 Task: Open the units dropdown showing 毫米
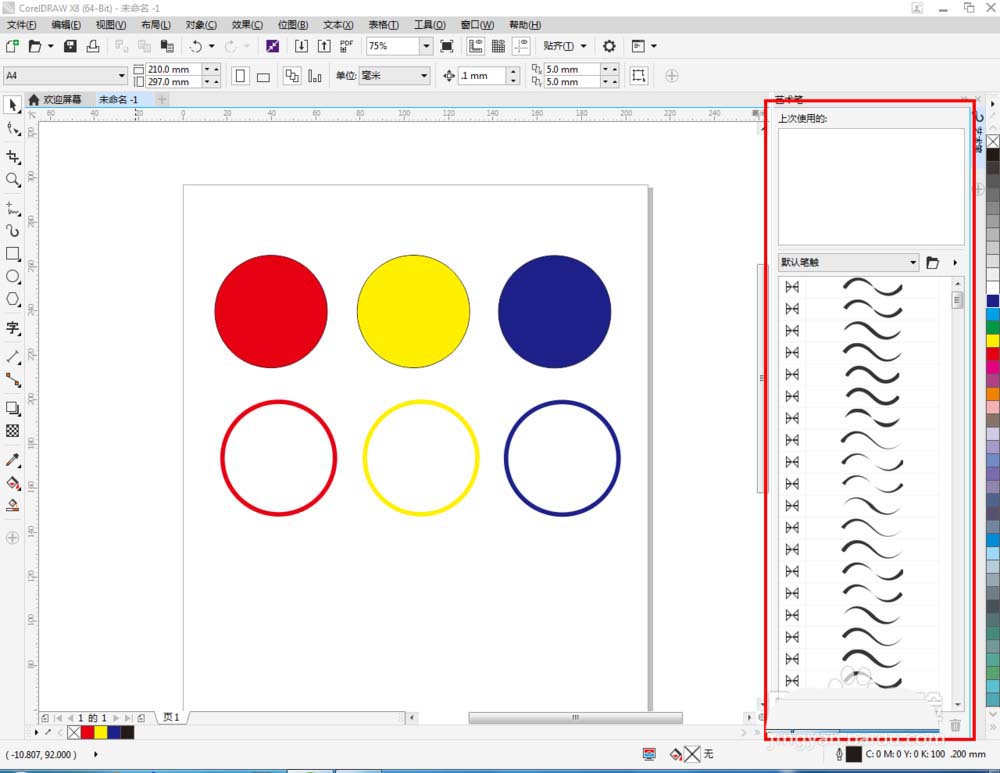(423, 76)
